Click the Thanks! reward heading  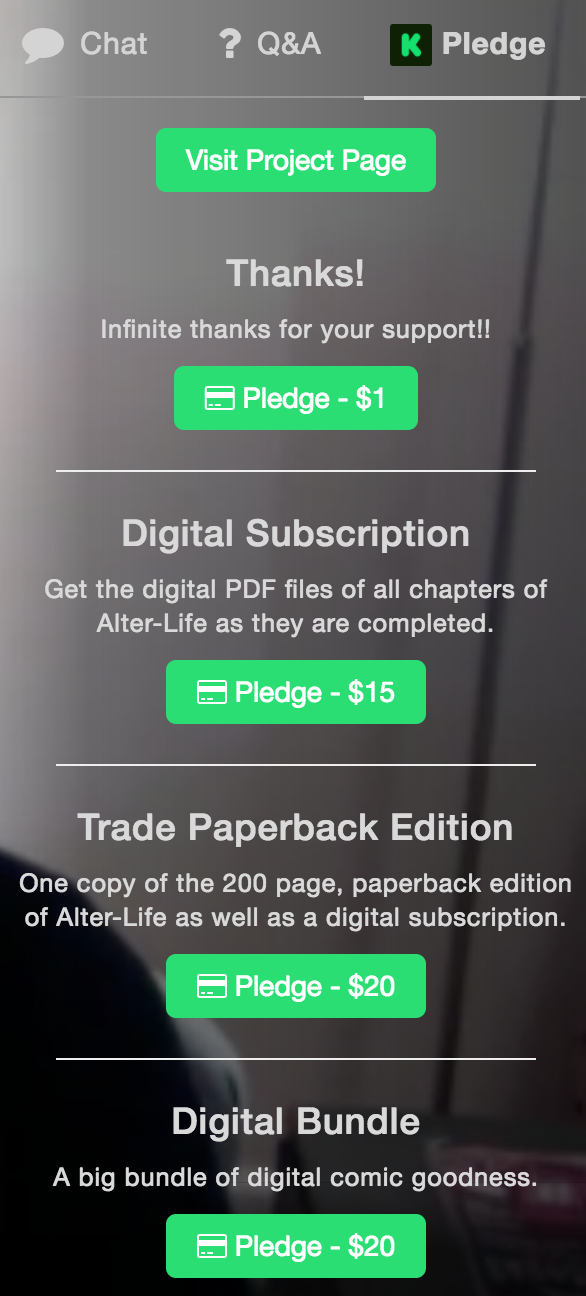[x=296, y=273]
